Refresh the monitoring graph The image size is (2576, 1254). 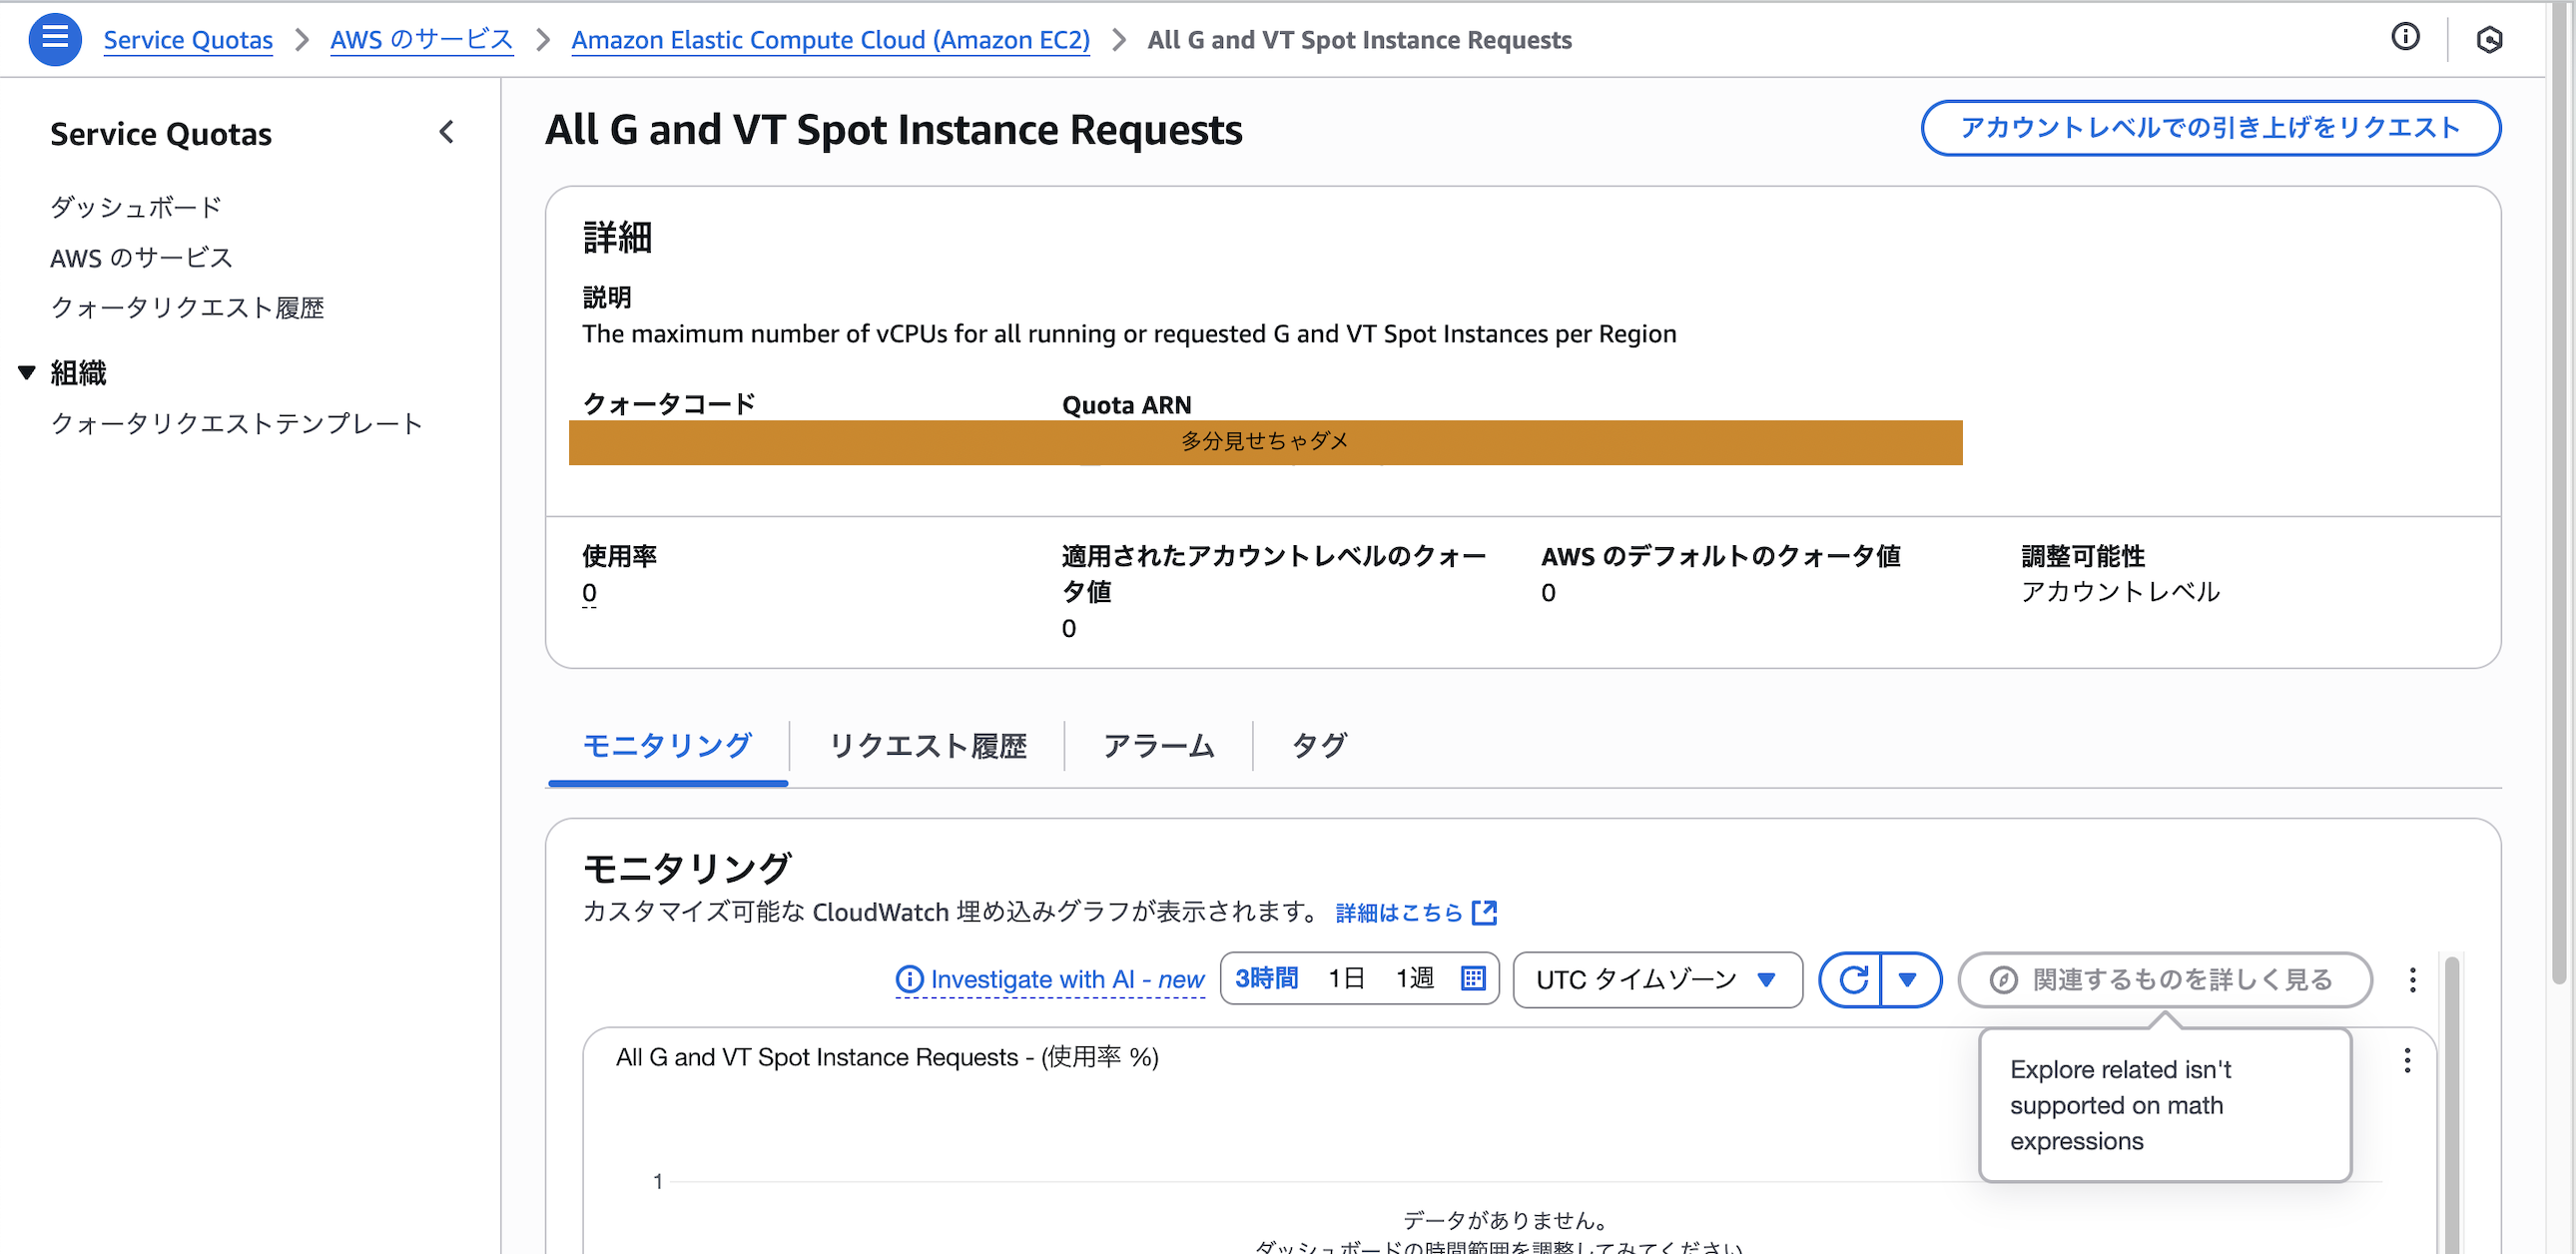pos(1853,979)
